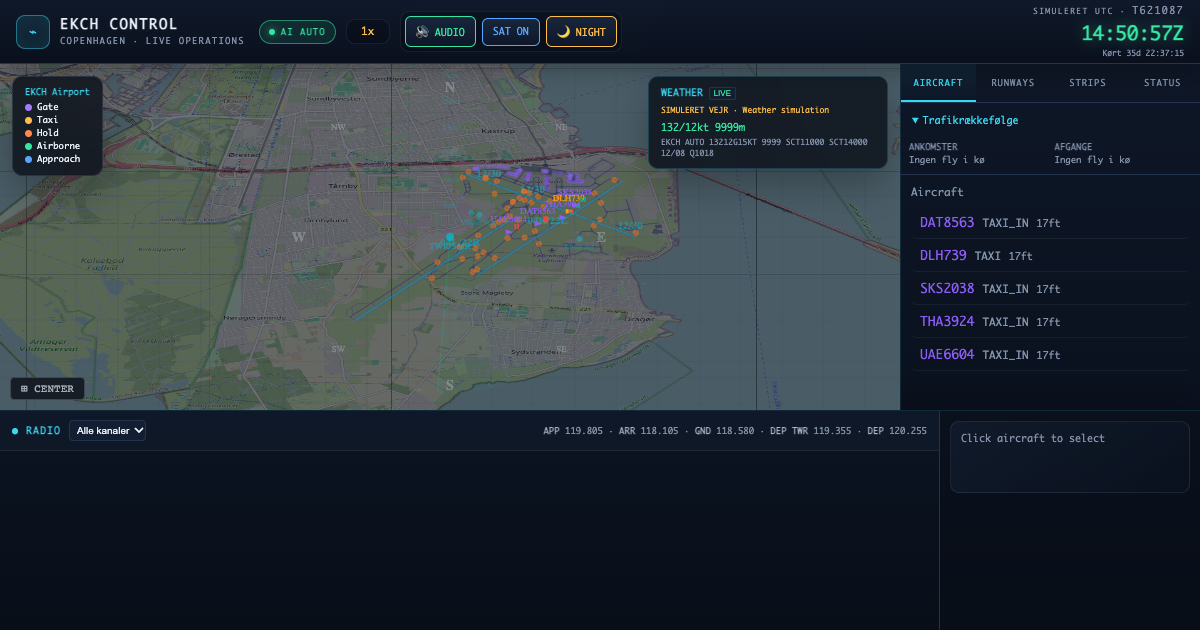
Task: Click the DEP 120.255 frequency
Action: (897, 431)
